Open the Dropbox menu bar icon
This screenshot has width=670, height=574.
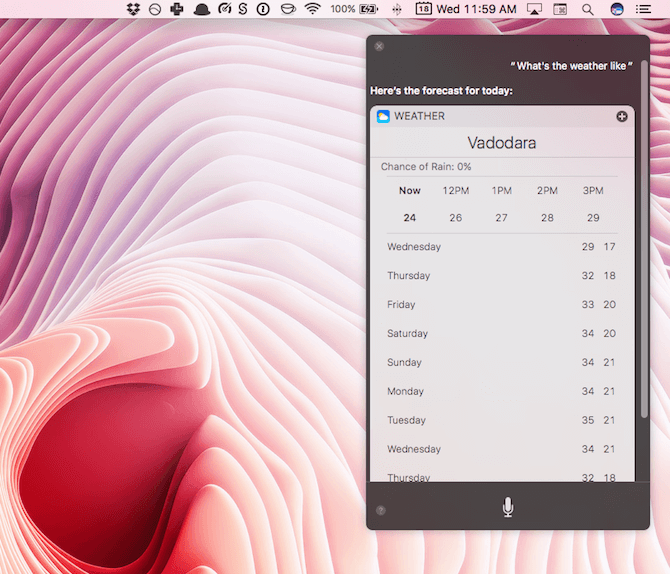(x=134, y=9)
